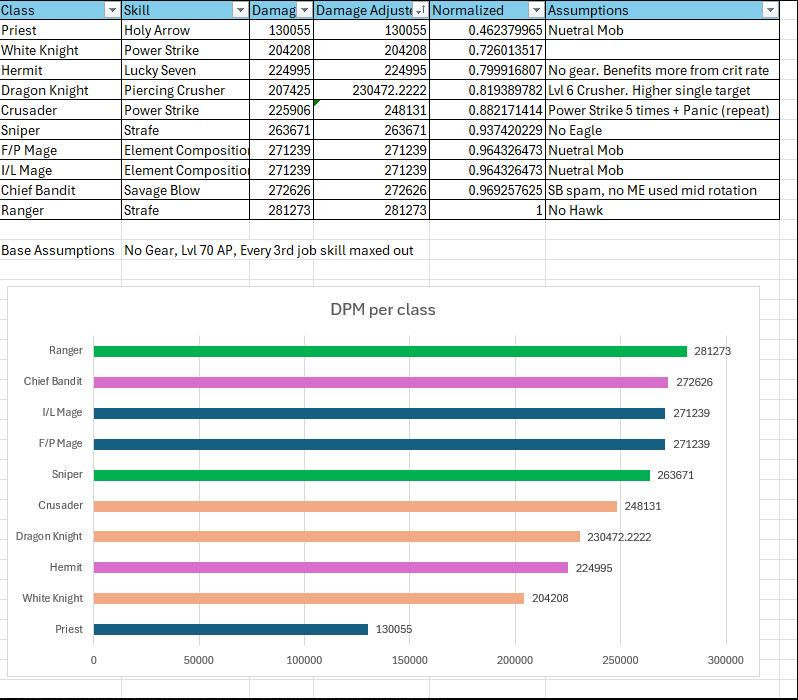Select the Chief Bandit class cell
This screenshot has width=798, height=700.
(61, 190)
